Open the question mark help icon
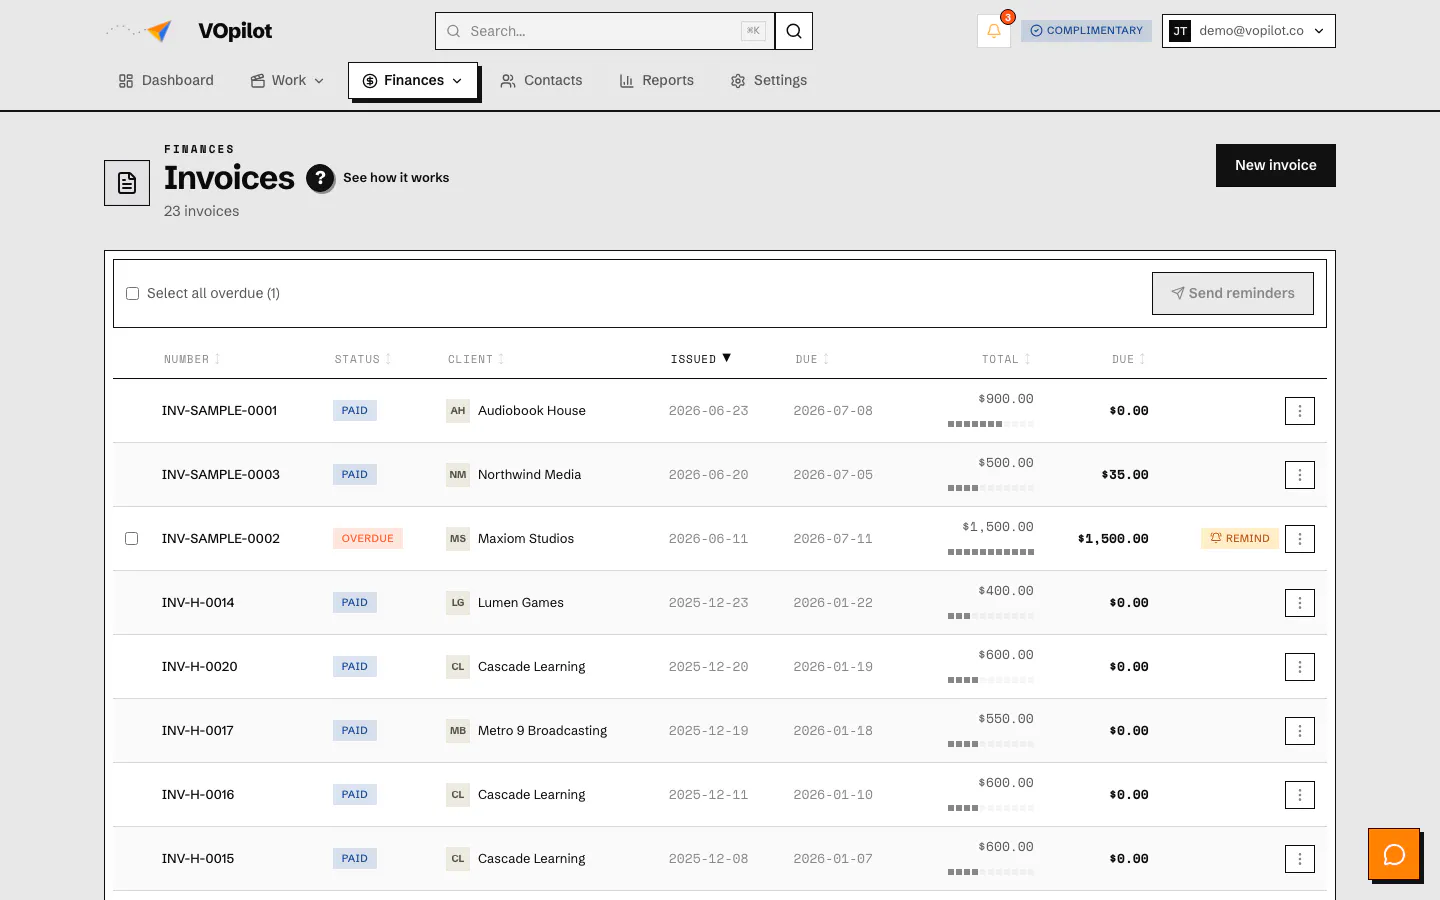 320,178
